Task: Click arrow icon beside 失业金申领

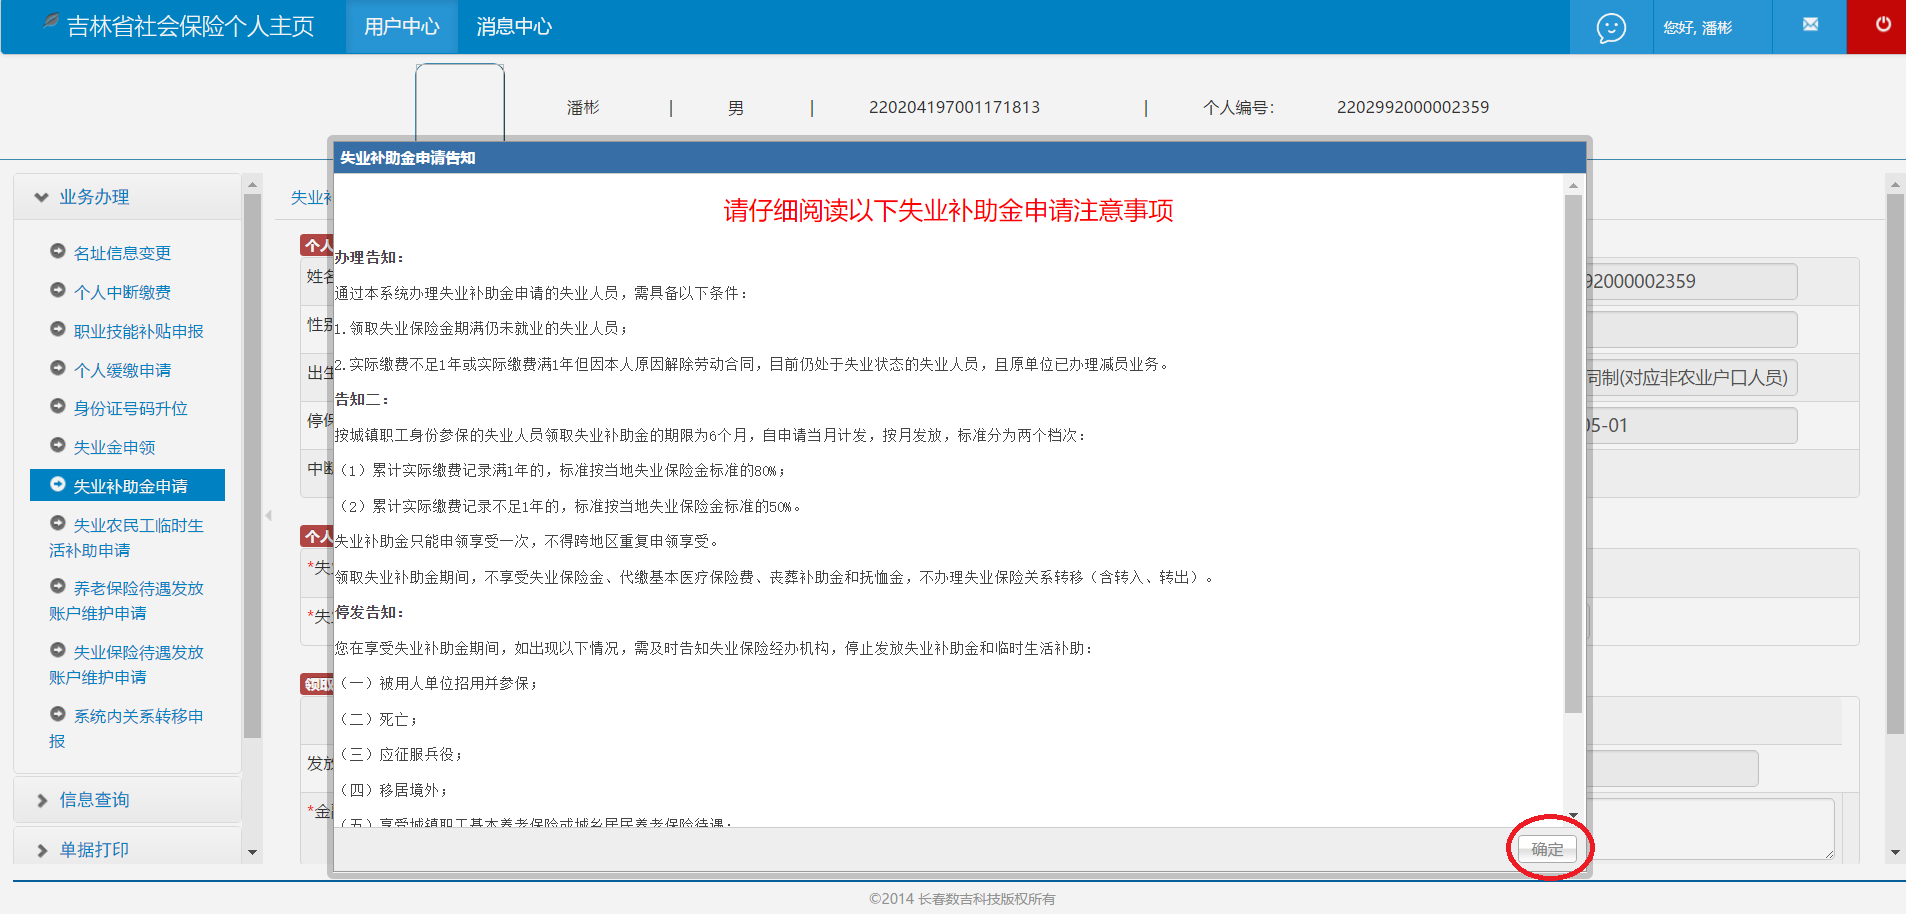Action: tap(58, 445)
